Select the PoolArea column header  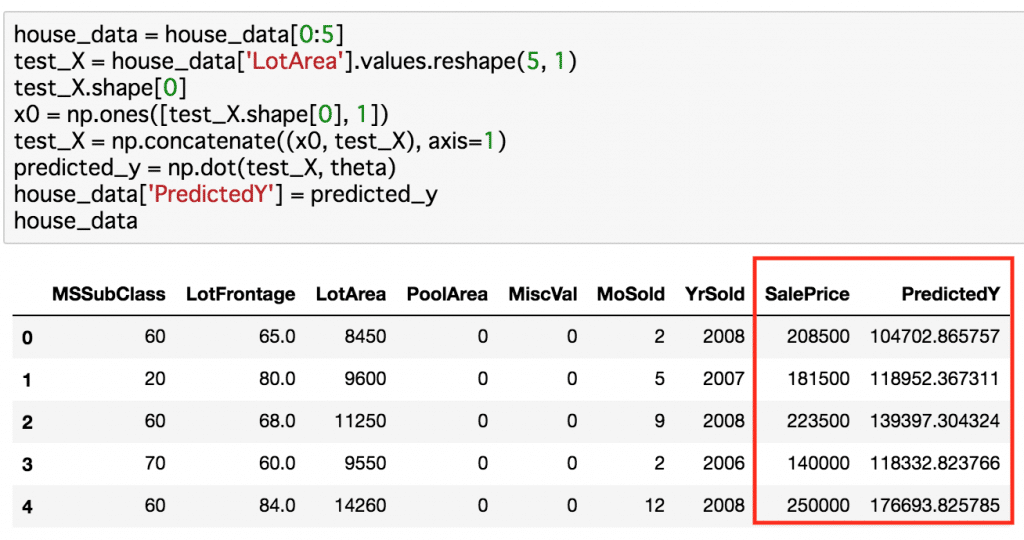click(447, 294)
